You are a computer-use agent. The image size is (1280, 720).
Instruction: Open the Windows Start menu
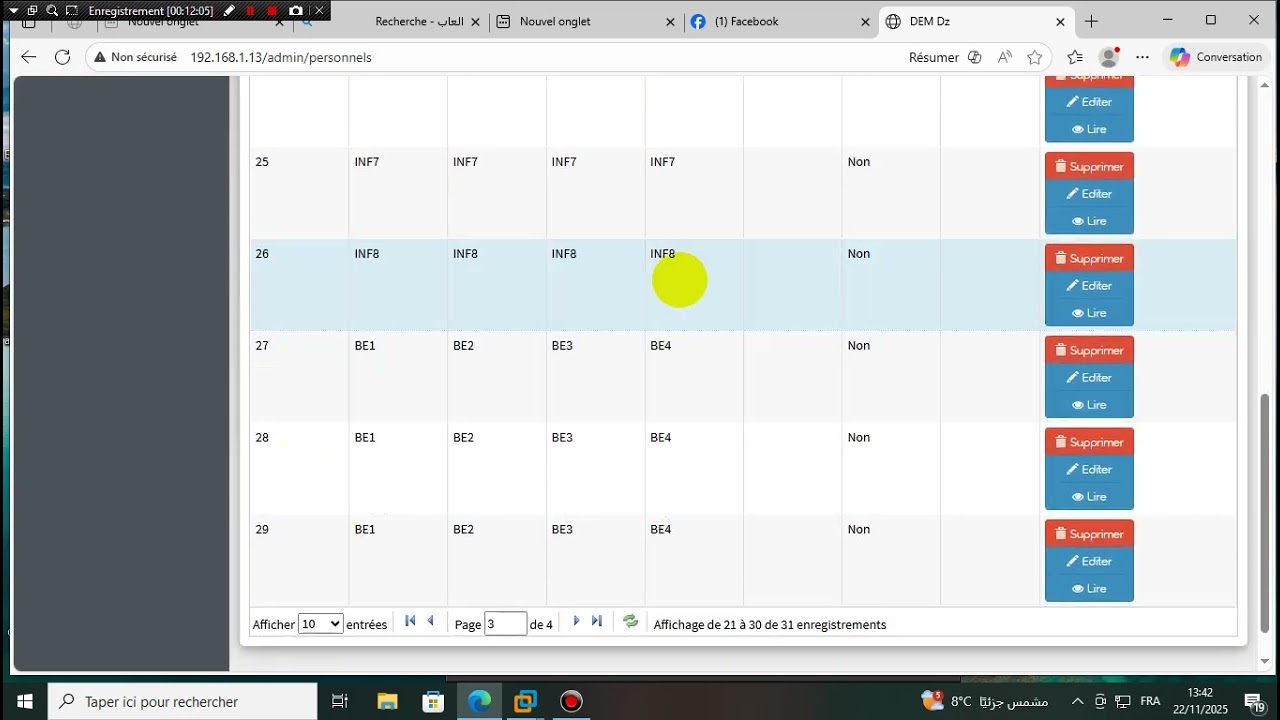pyautogui.click(x=24, y=701)
